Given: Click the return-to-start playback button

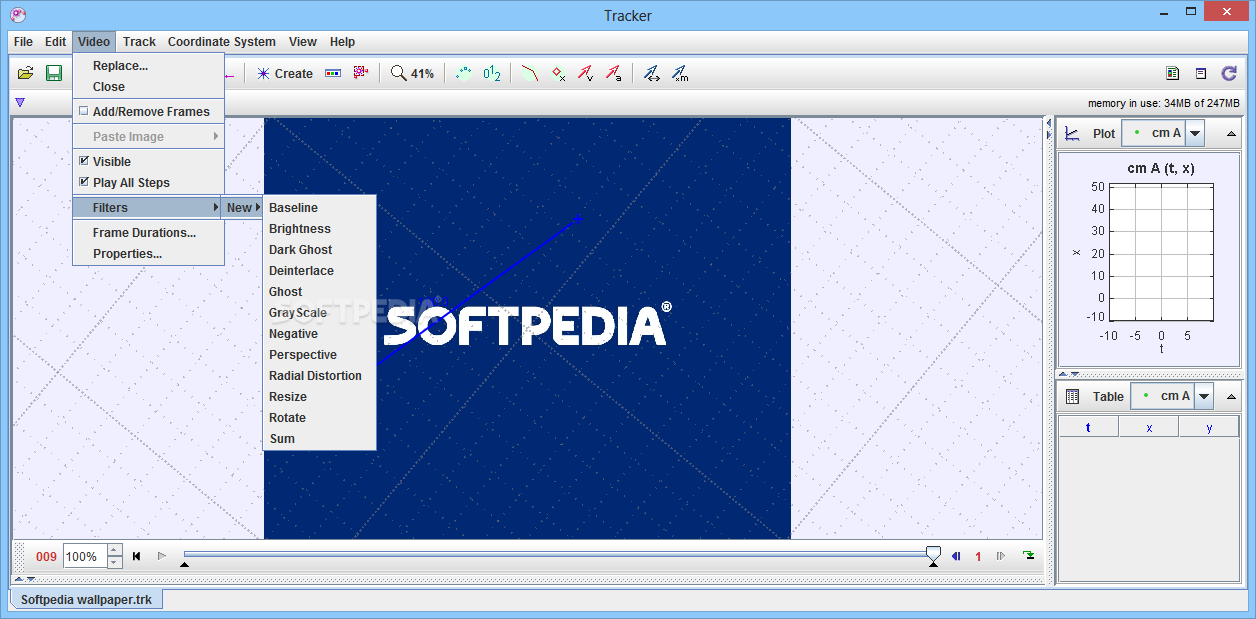Looking at the screenshot, I should [136, 556].
